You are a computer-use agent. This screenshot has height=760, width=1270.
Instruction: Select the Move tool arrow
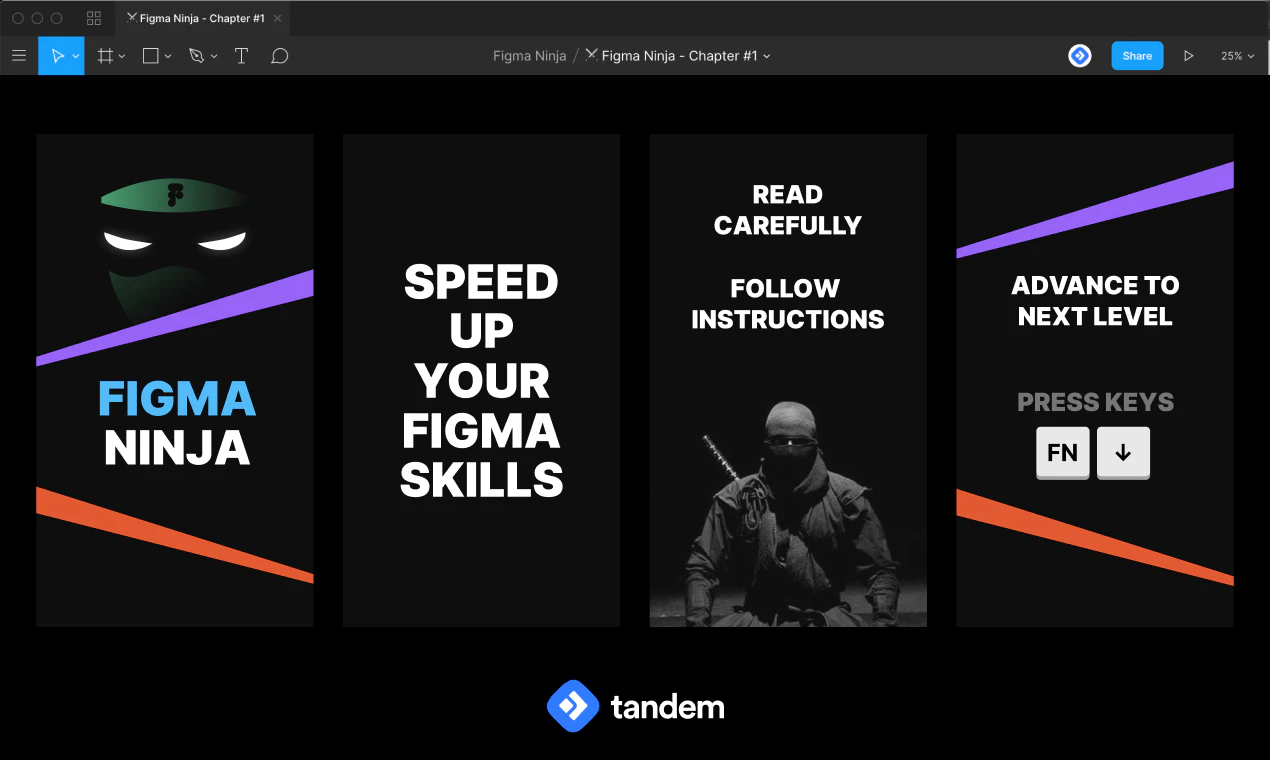[x=57, y=56]
